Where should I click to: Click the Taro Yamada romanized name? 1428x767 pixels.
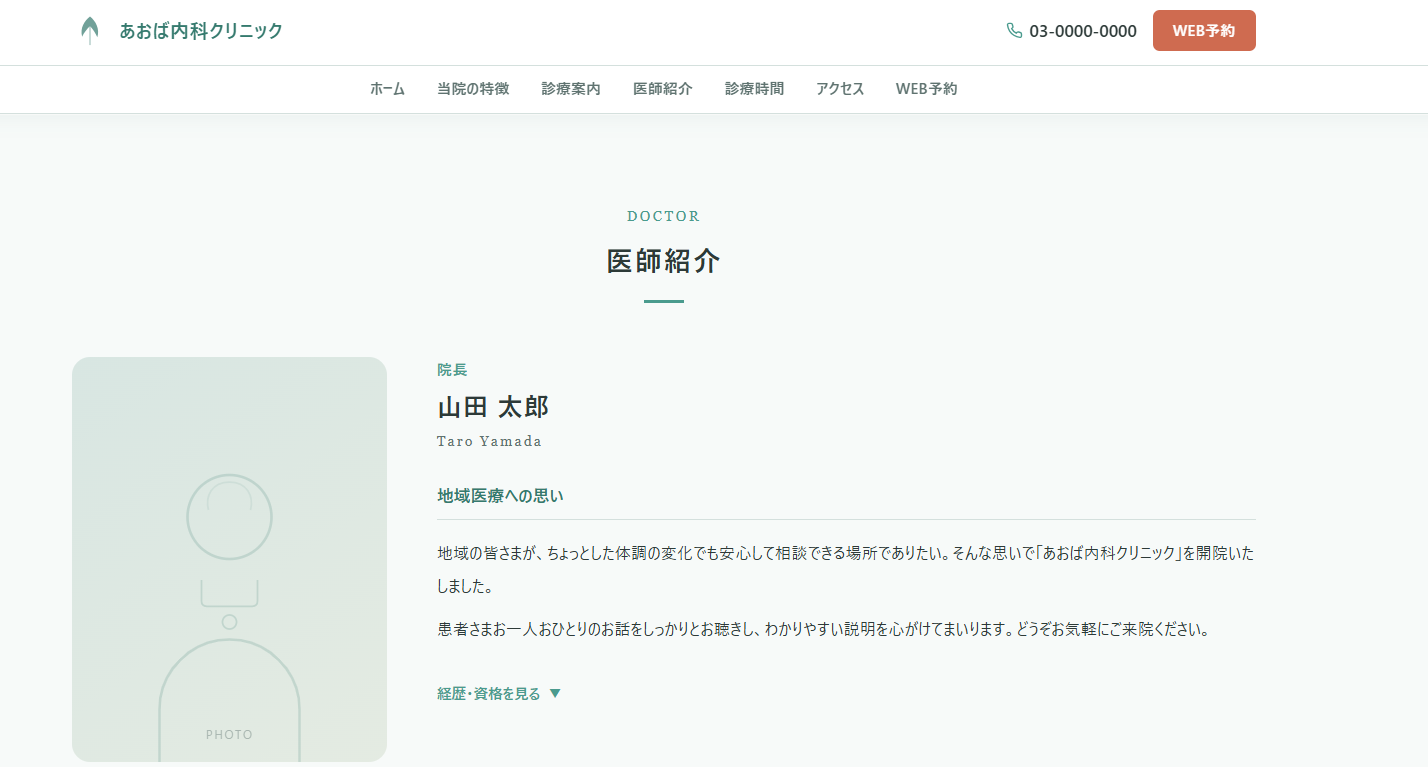[489, 441]
